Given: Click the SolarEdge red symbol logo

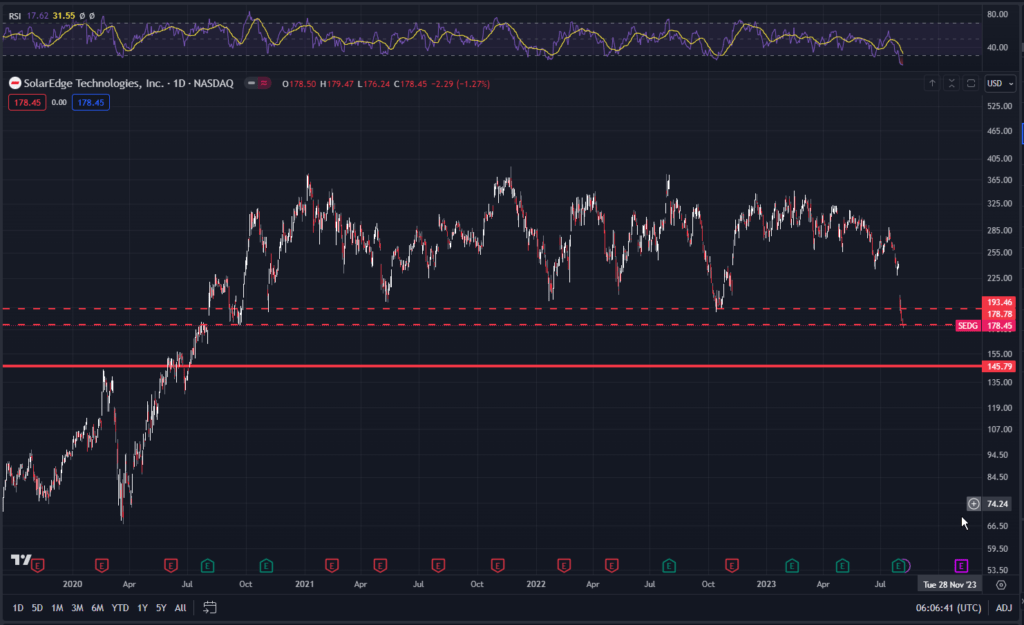Looking at the screenshot, I should (x=14, y=84).
